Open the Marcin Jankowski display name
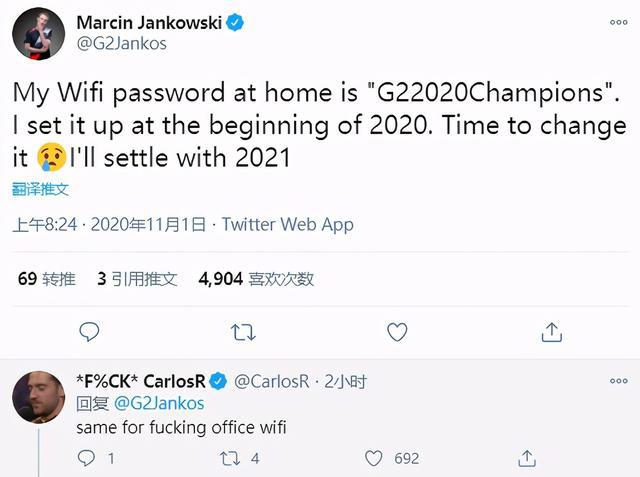 pyautogui.click(x=149, y=22)
